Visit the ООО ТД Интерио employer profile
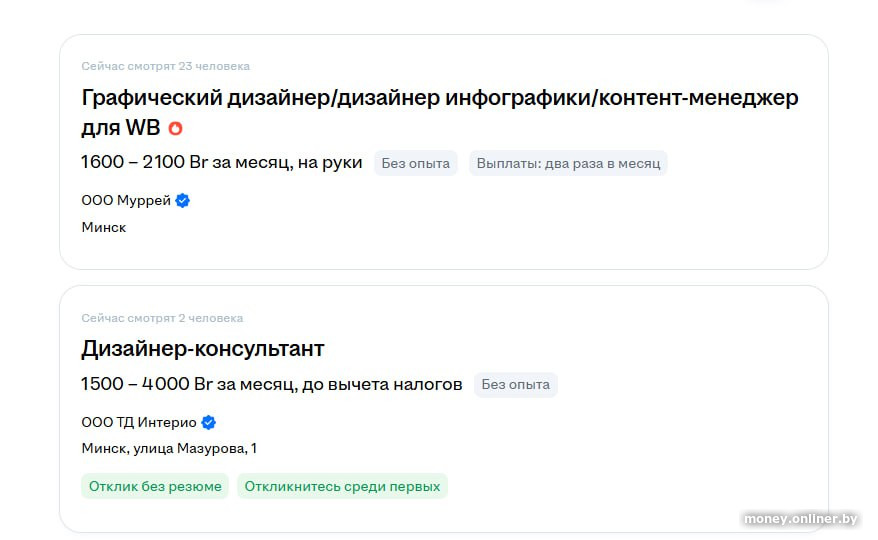The image size is (878, 540). point(139,422)
